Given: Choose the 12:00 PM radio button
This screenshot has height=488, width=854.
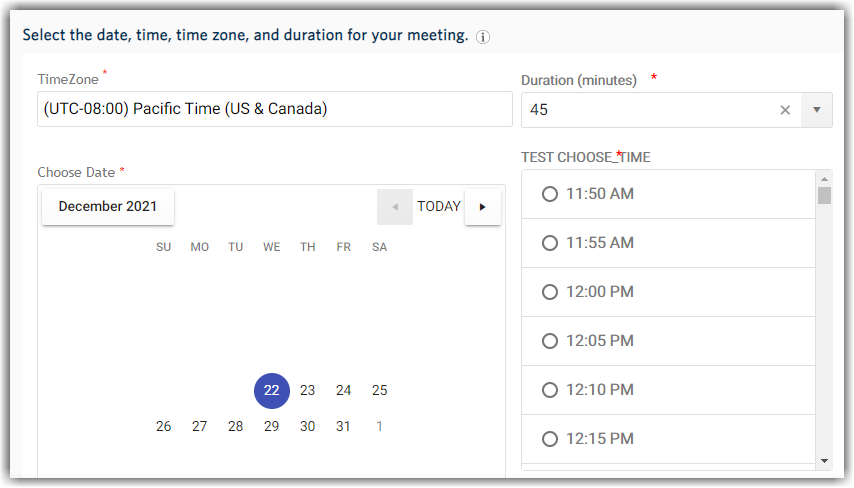Looking at the screenshot, I should pyautogui.click(x=549, y=292).
